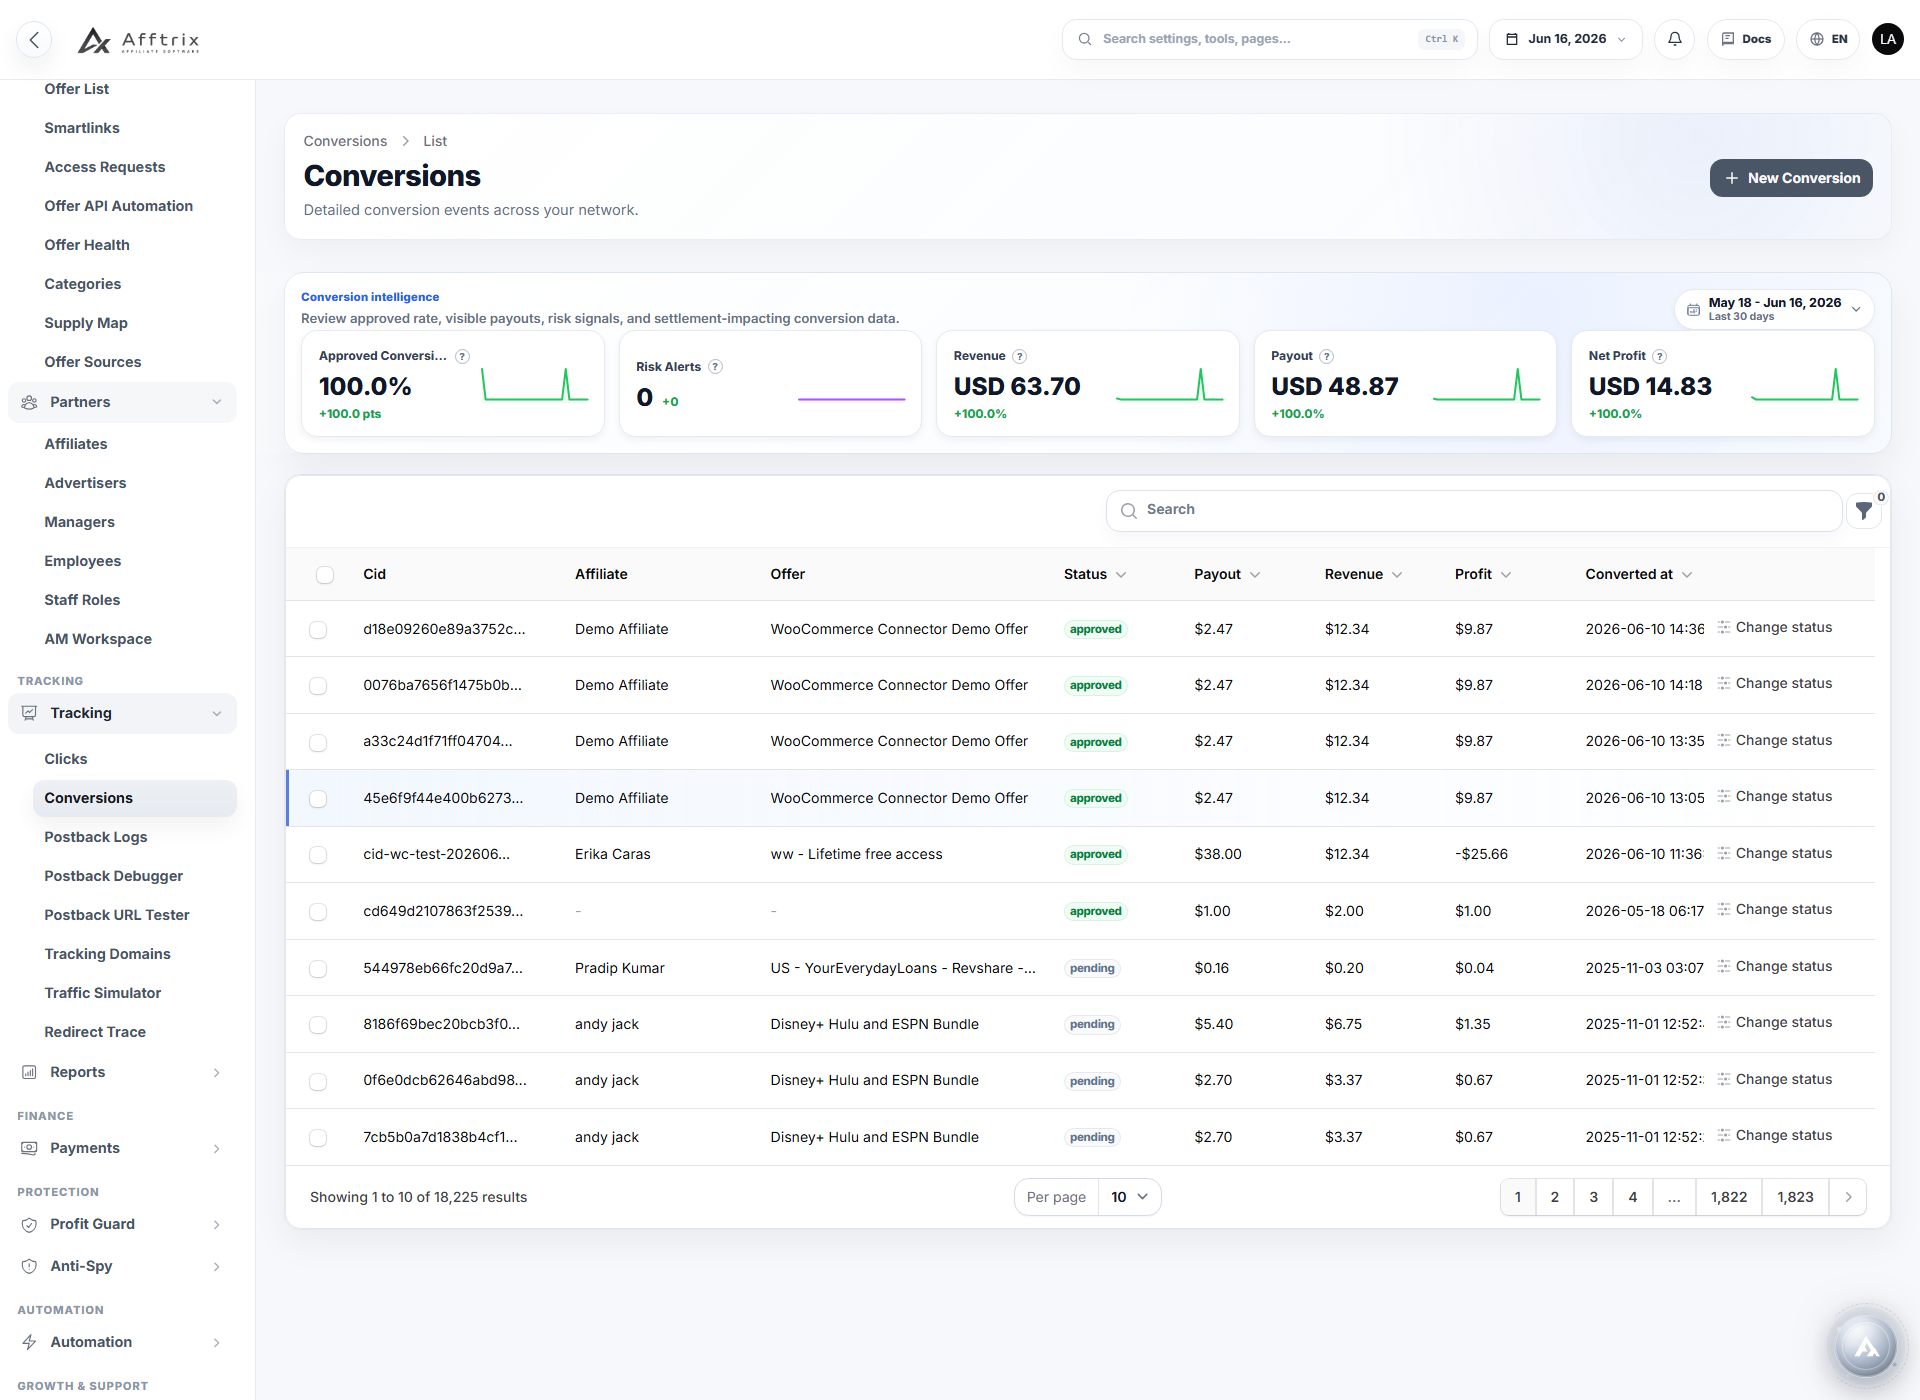Go to Affiliates in sidebar
The width and height of the screenshot is (1920, 1400).
[x=76, y=444]
